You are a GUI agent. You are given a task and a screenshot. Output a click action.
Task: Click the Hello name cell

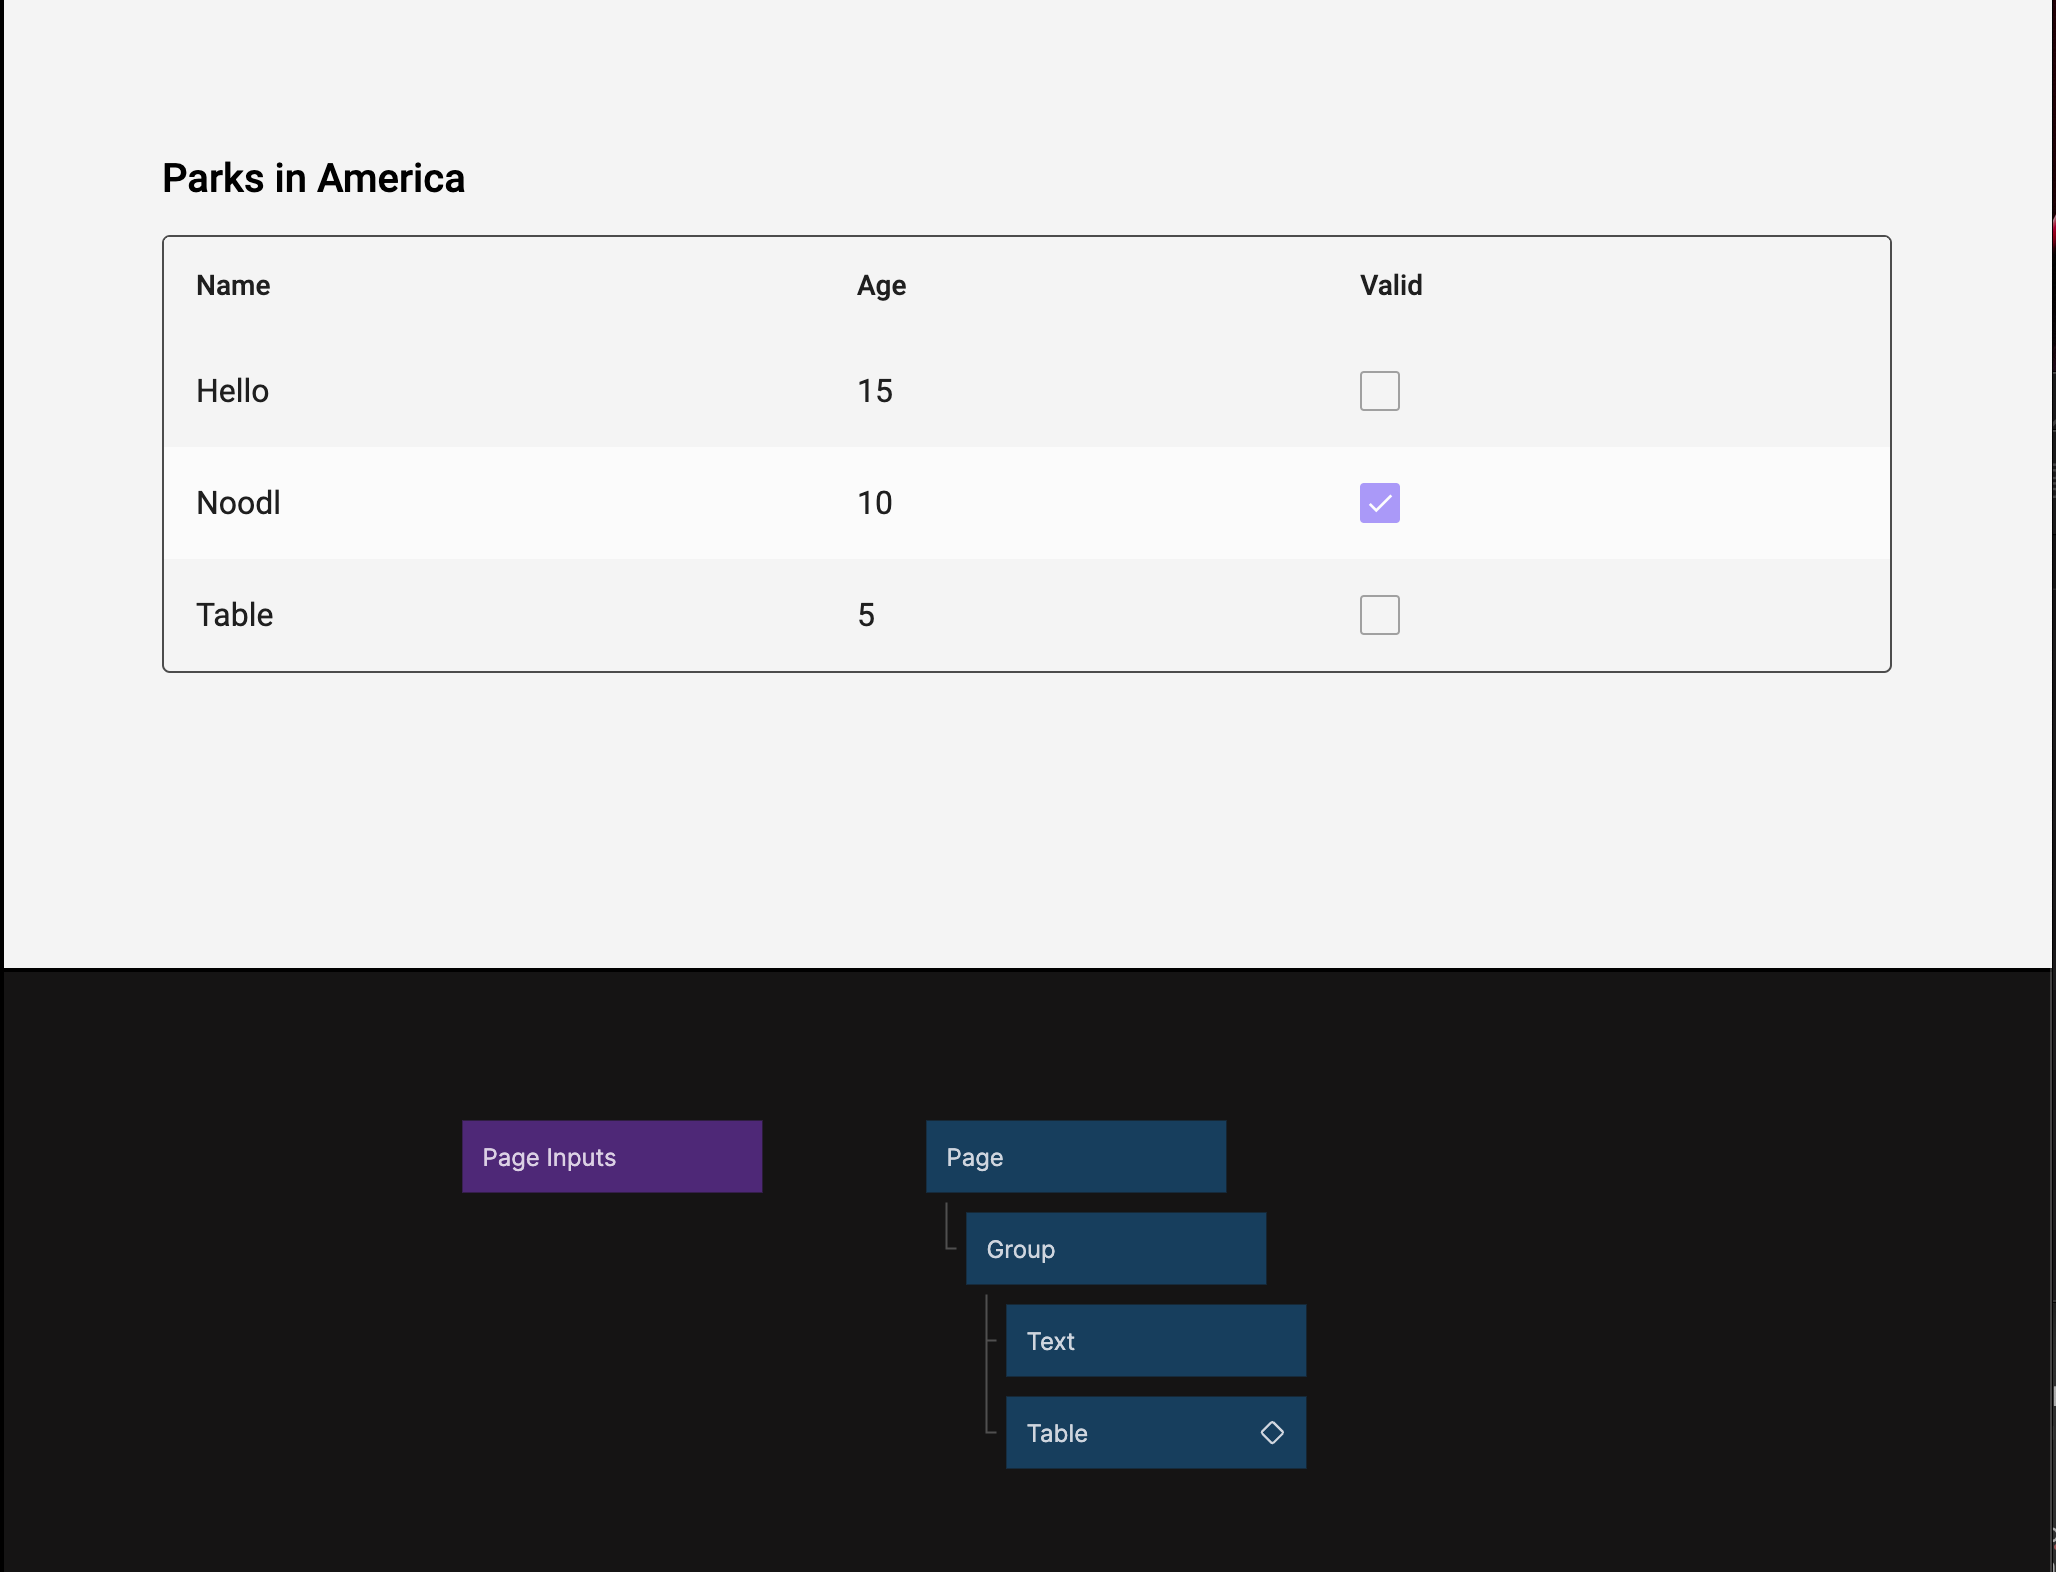[232, 391]
